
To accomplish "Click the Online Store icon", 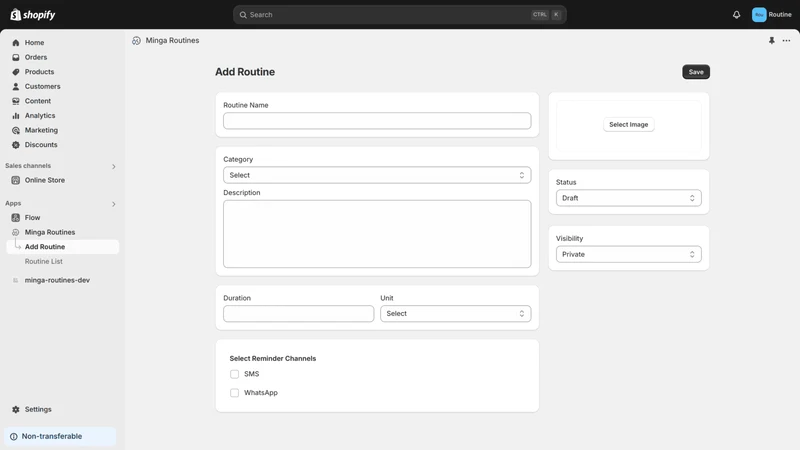I will point(16,180).
